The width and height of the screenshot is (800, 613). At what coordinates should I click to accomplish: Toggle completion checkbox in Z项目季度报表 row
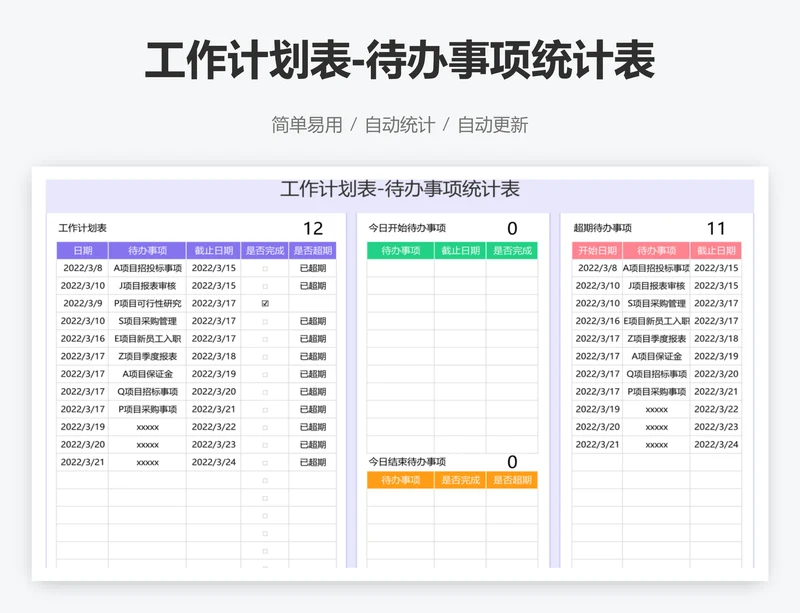tap(265, 356)
